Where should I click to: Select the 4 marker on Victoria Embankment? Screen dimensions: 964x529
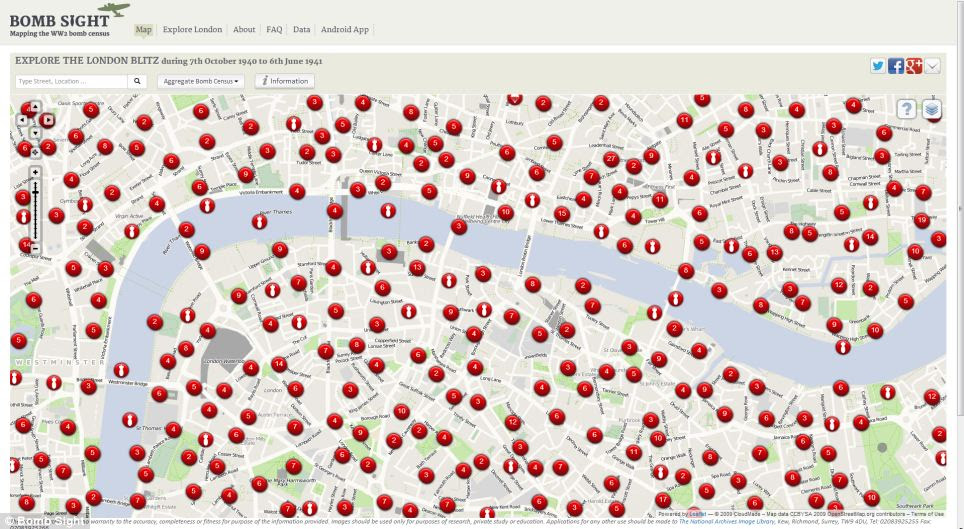(x=297, y=191)
